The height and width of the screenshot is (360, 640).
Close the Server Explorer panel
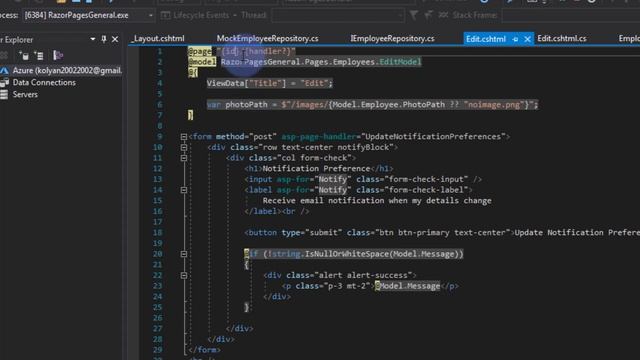click(x=115, y=39)
